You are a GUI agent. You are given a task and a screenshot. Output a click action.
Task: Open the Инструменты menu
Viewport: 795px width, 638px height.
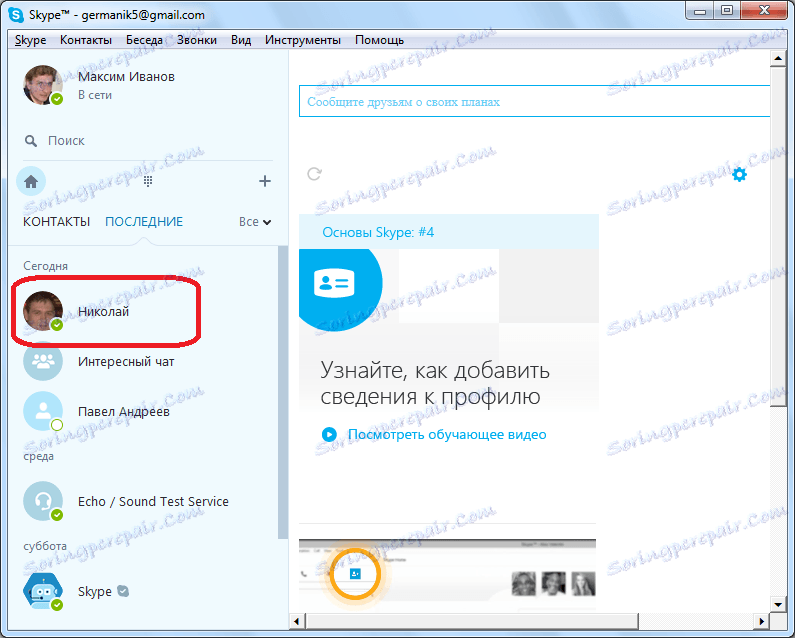(x=303, y=40)
